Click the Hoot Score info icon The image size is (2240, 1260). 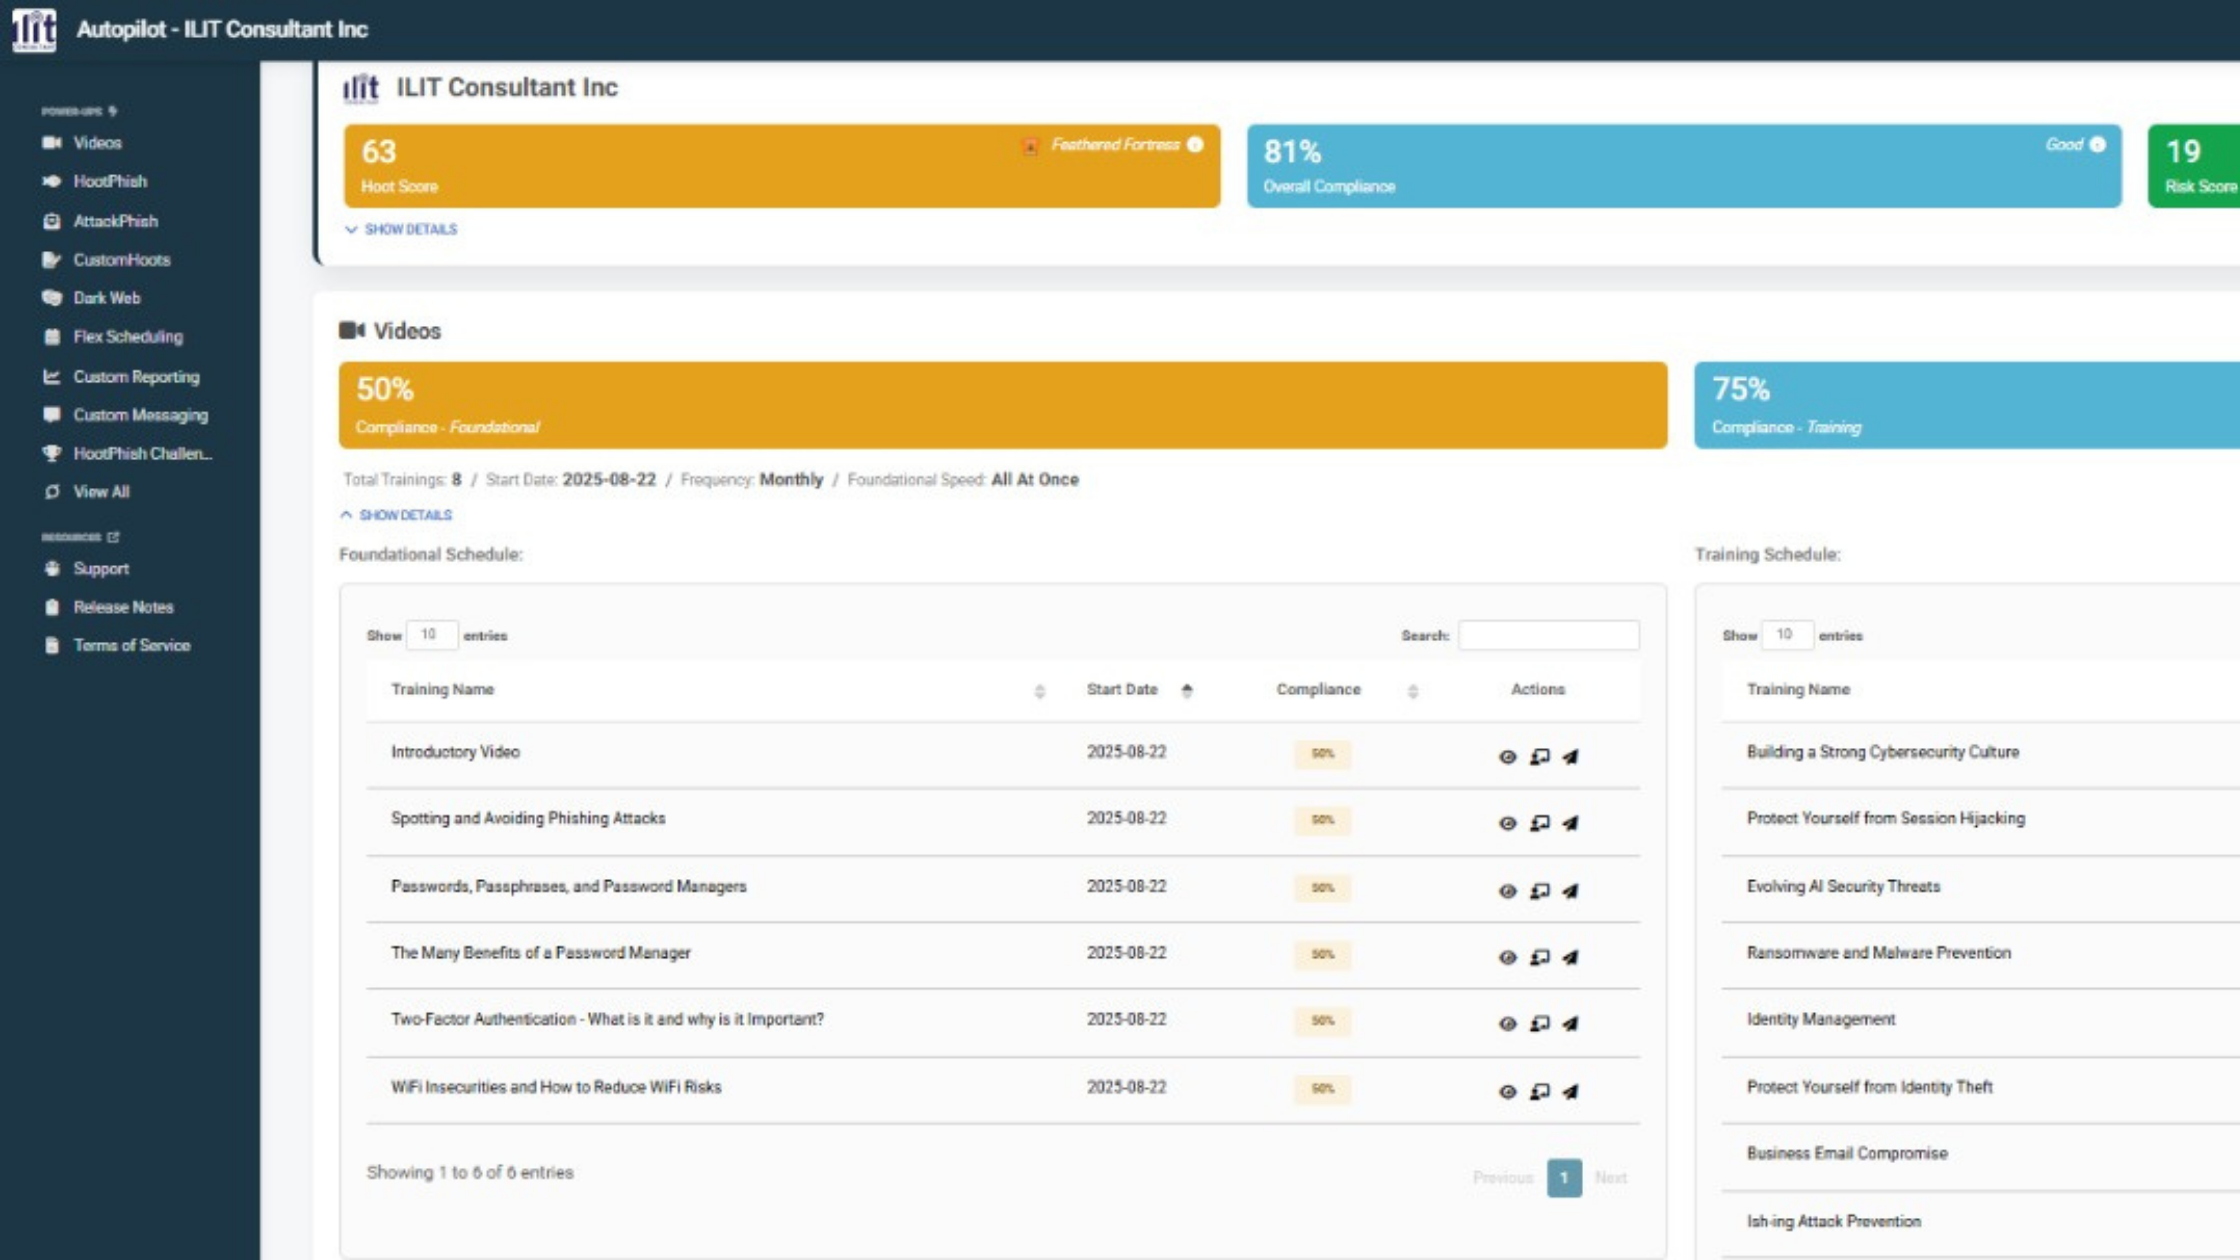click(x=1195, y=145)
